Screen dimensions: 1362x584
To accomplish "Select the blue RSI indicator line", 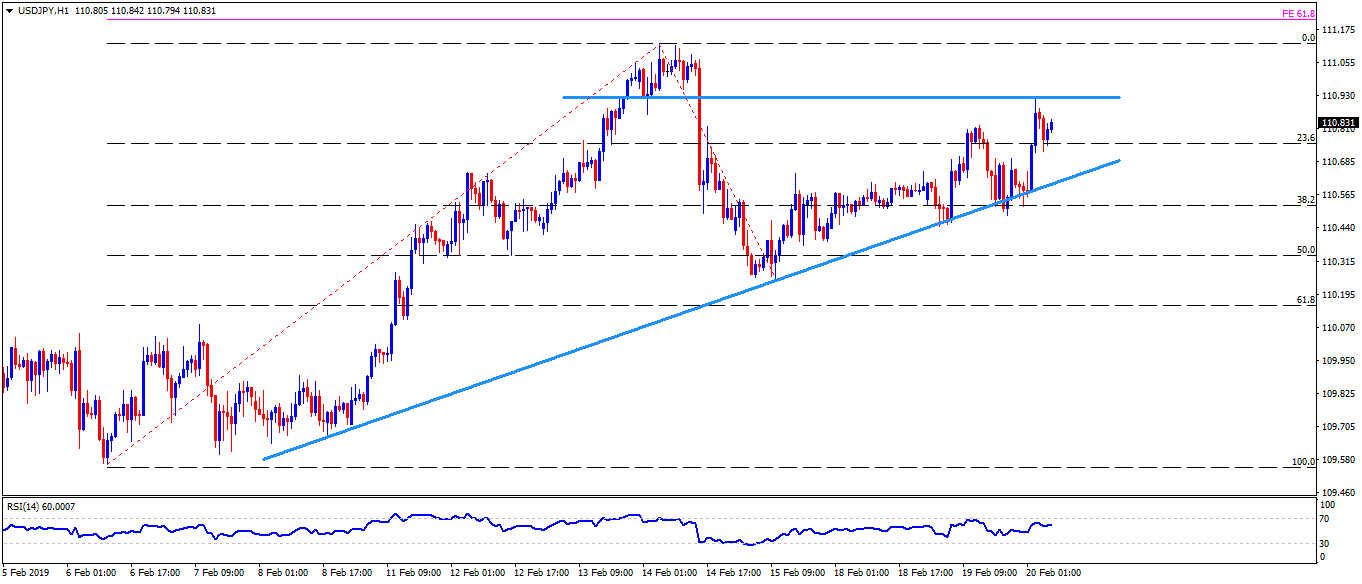I will pos(400,518).
